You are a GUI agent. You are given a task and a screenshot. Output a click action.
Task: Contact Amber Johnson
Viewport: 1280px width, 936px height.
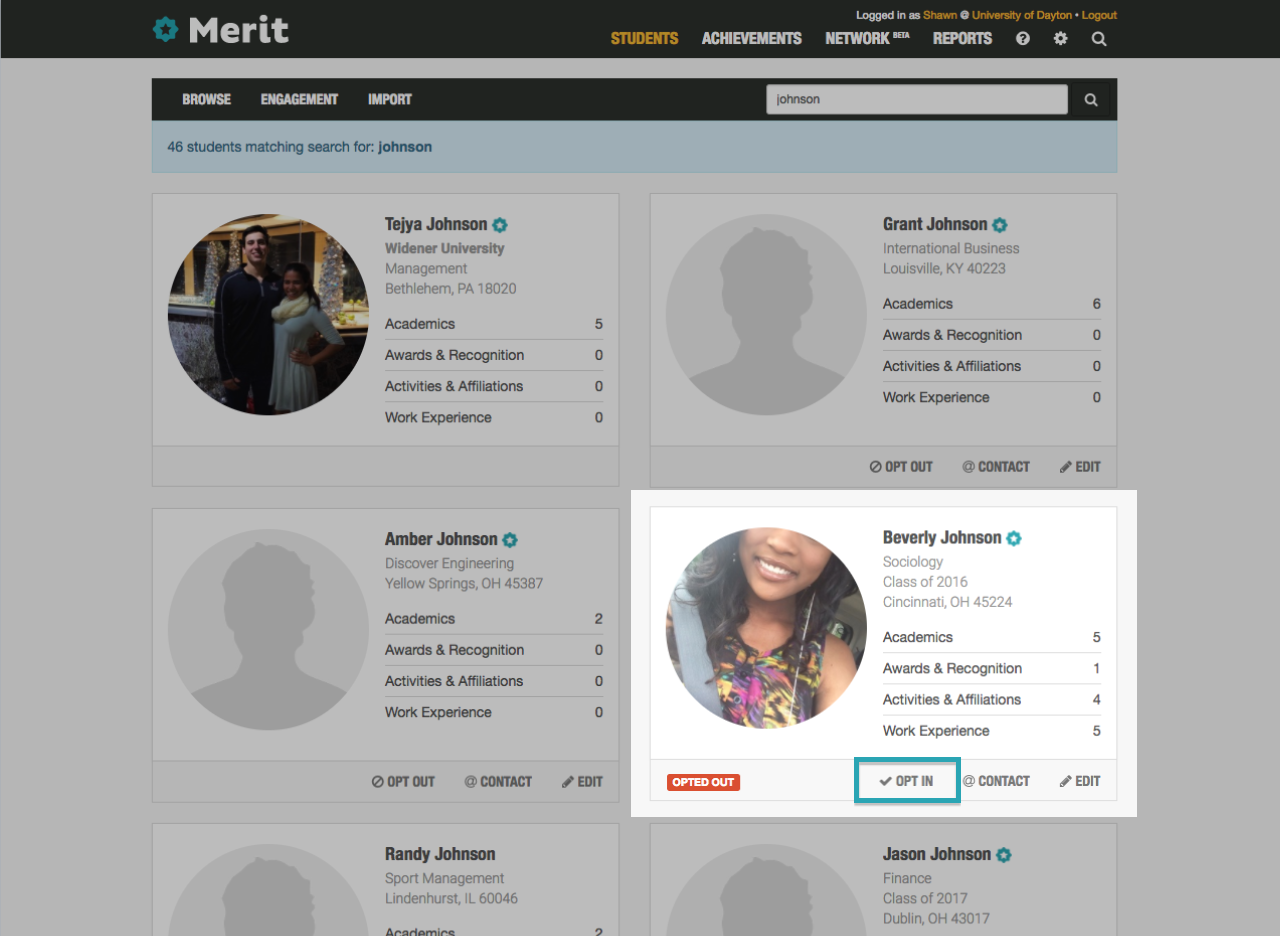[x=498, y=782]
